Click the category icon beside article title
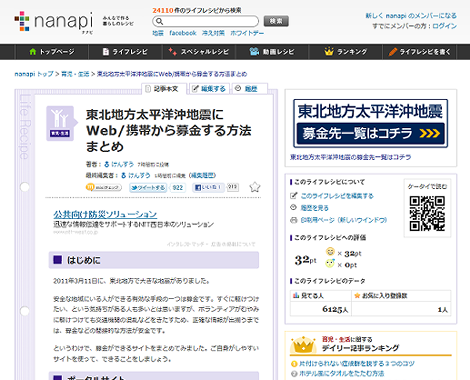This screenshot has width=470, height=380. click(x=61, y=123)
